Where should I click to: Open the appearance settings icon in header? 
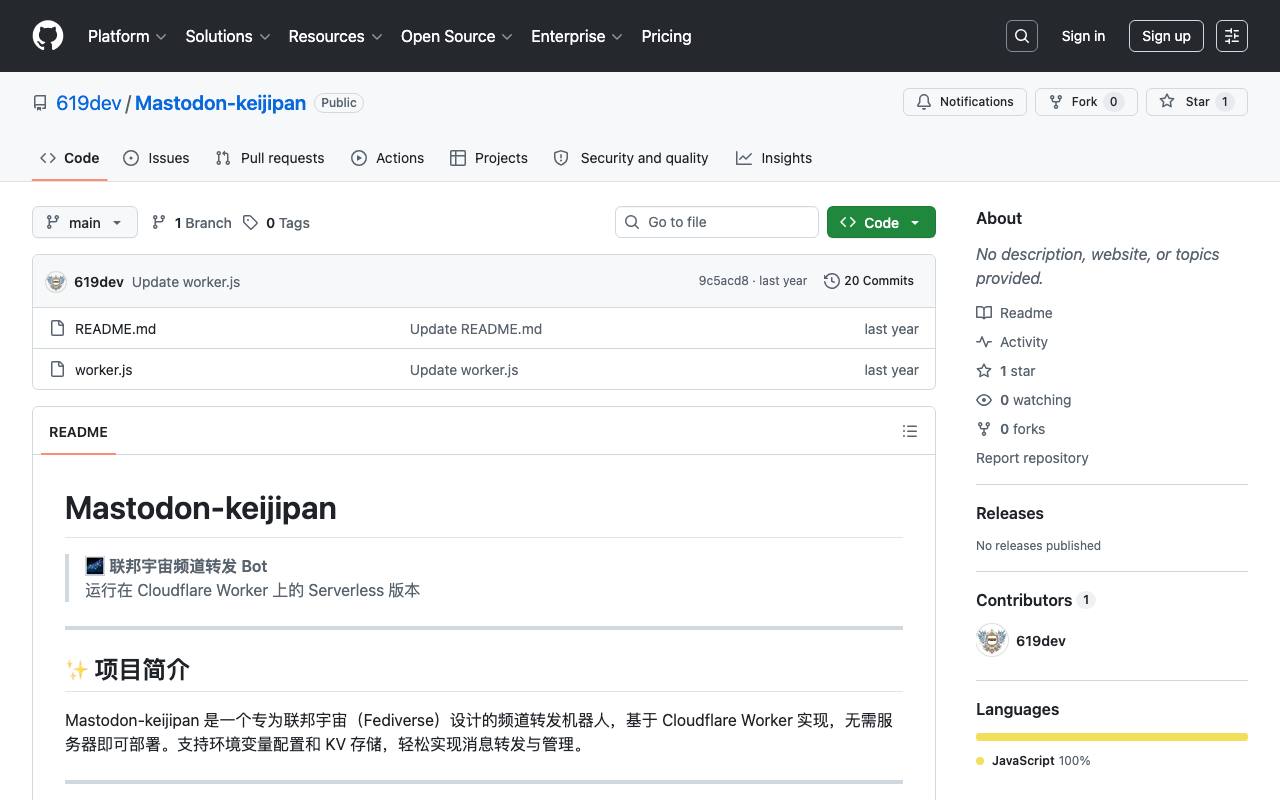(1232, 36)
